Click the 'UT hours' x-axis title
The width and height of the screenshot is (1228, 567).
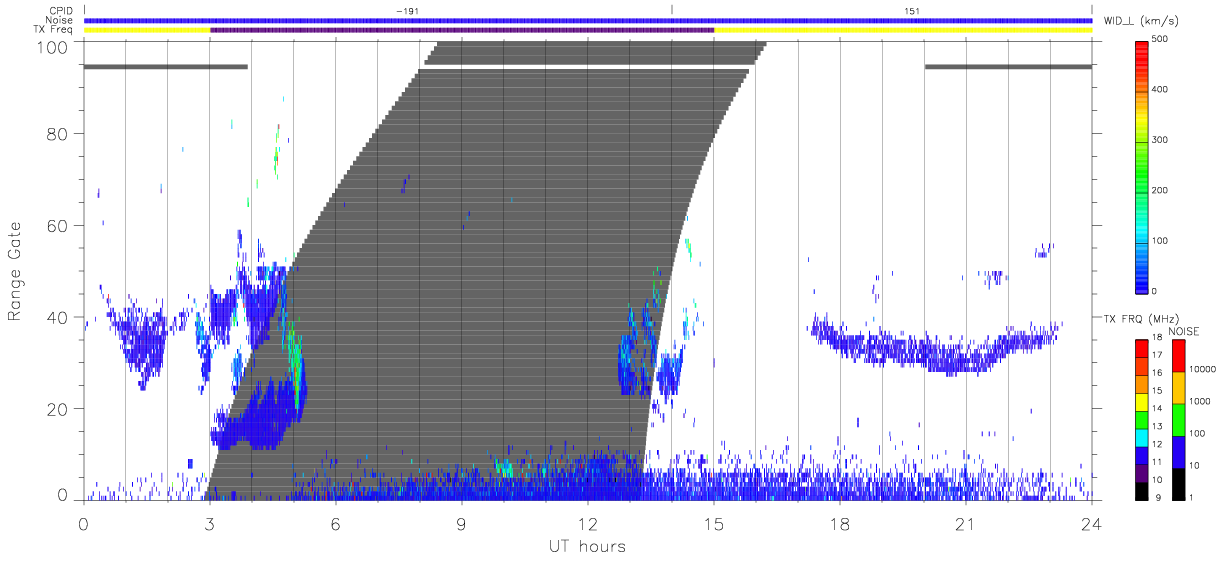pos(587,546)
